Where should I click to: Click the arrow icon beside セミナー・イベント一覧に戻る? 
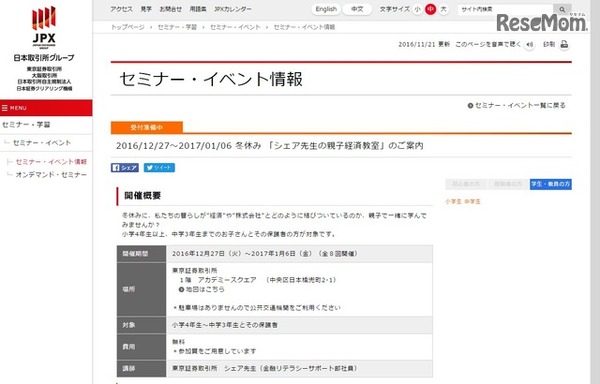coord(470,106)
